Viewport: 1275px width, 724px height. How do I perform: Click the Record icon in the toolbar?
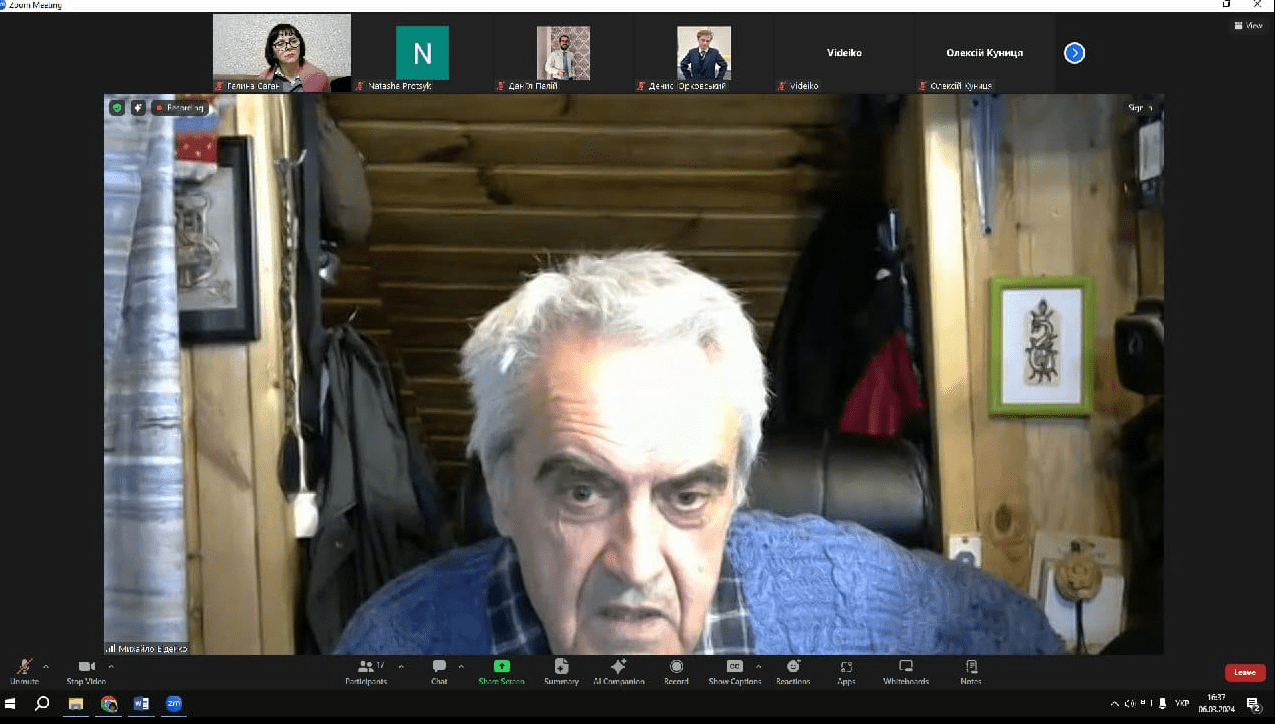[x=676, y=668]
